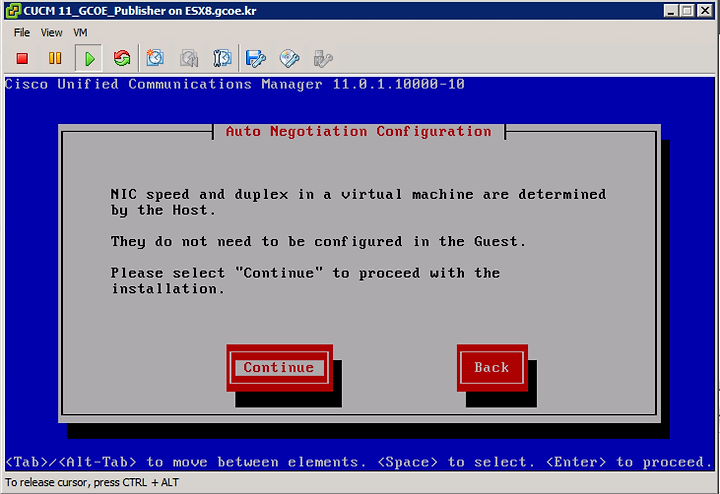Click the CD/DVD drive connect icon
This screenshot has height=494, width=720.
click(x=289, y=58)
